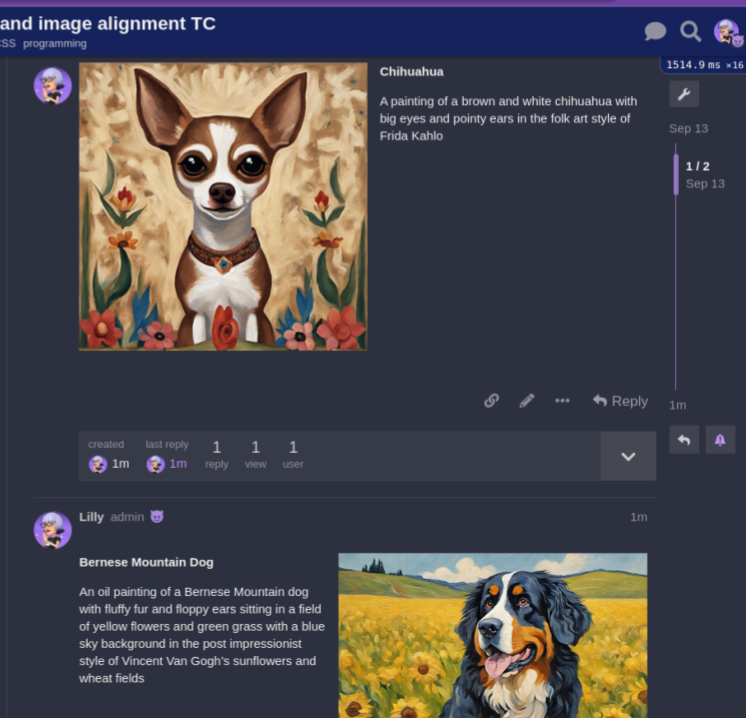Jump to last post via 1m timeline link

tap(677, 405)
